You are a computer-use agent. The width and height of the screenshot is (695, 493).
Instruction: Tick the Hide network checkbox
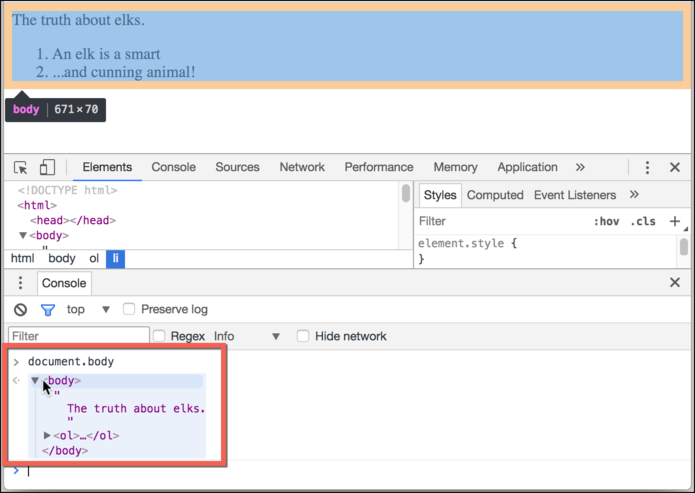coord(303,337)
